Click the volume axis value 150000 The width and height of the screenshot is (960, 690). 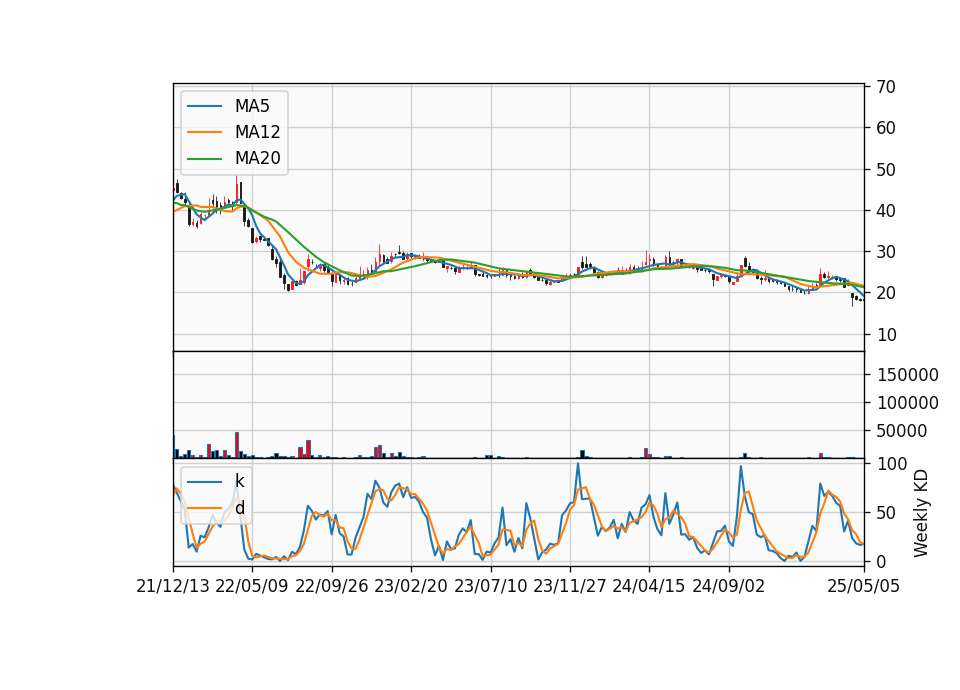[x=907, y=375]
